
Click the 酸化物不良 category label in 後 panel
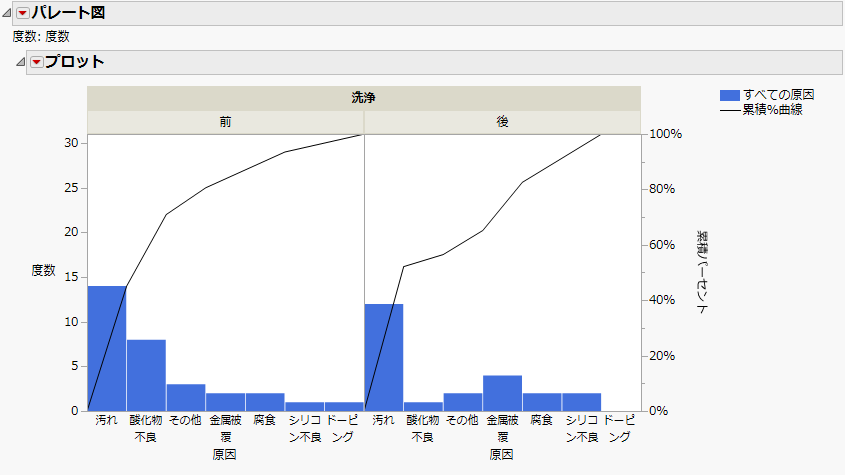click(422, 429)
